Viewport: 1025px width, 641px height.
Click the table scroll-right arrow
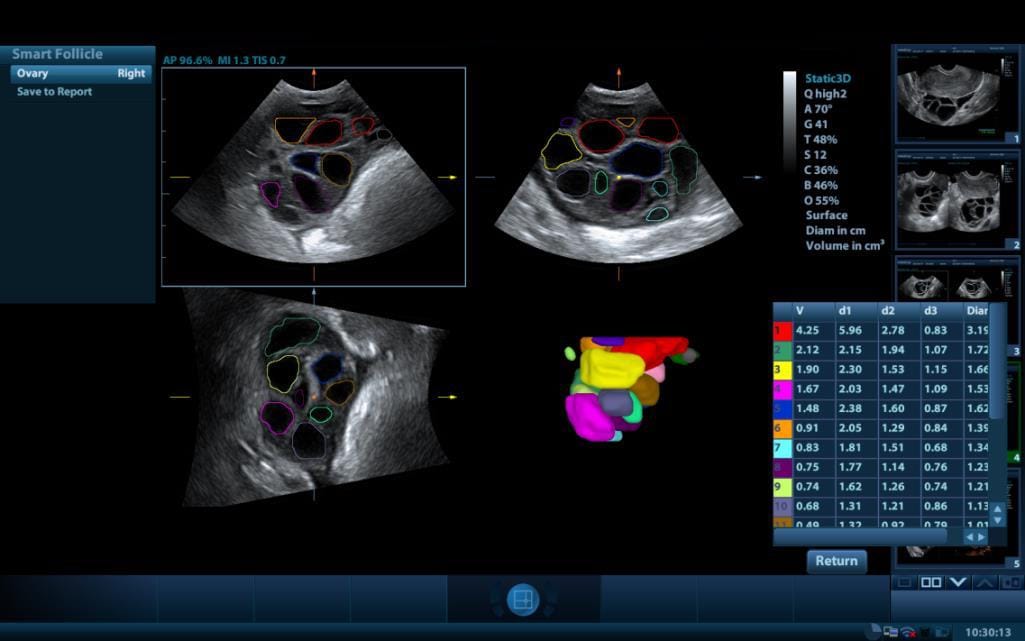[x=981, y=537]
